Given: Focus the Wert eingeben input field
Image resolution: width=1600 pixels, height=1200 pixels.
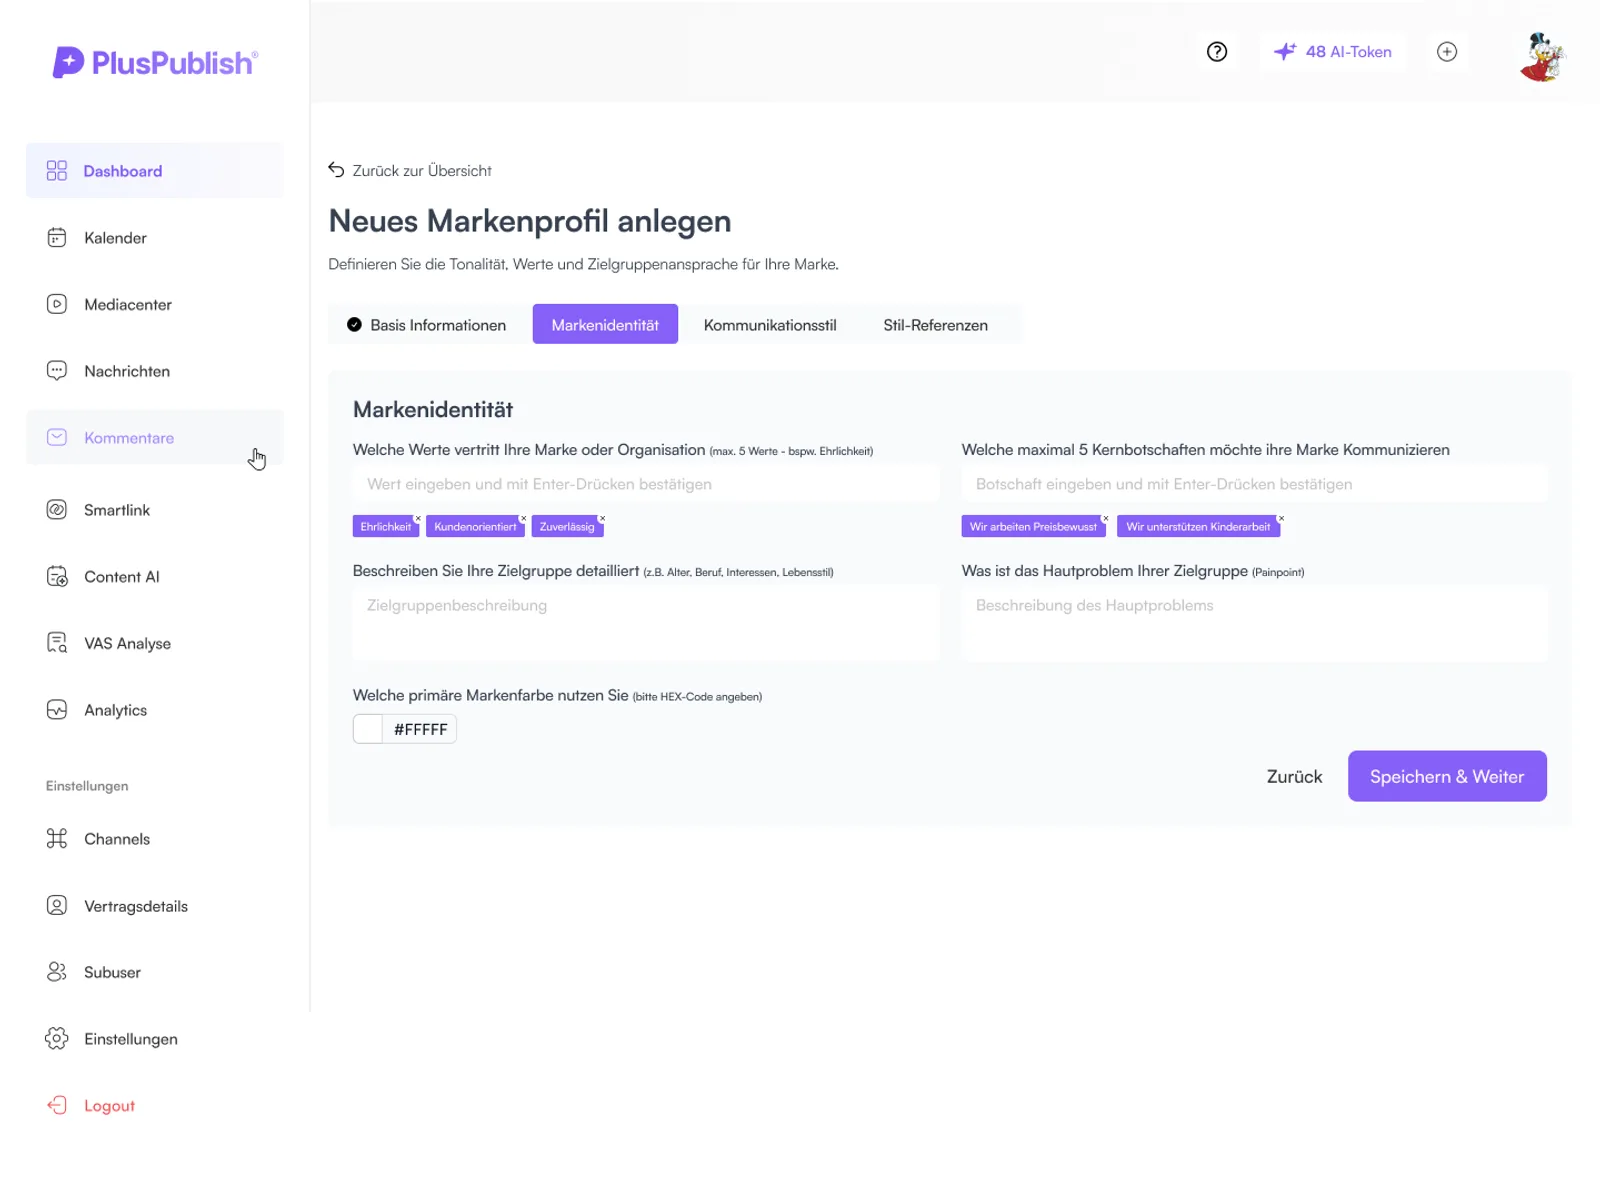Looking at the screenshot, I should [646, 484].
